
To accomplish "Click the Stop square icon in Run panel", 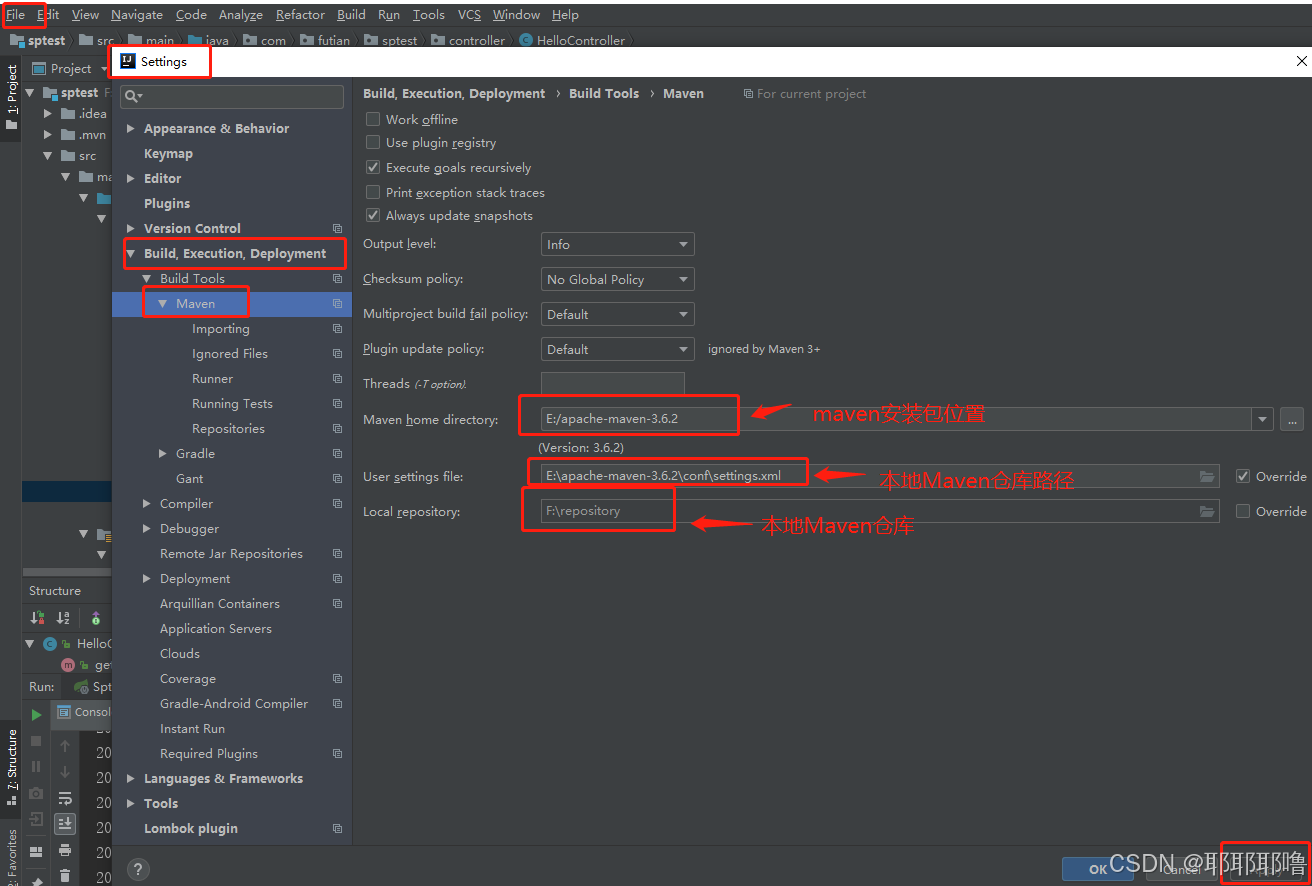I will 36,741.
